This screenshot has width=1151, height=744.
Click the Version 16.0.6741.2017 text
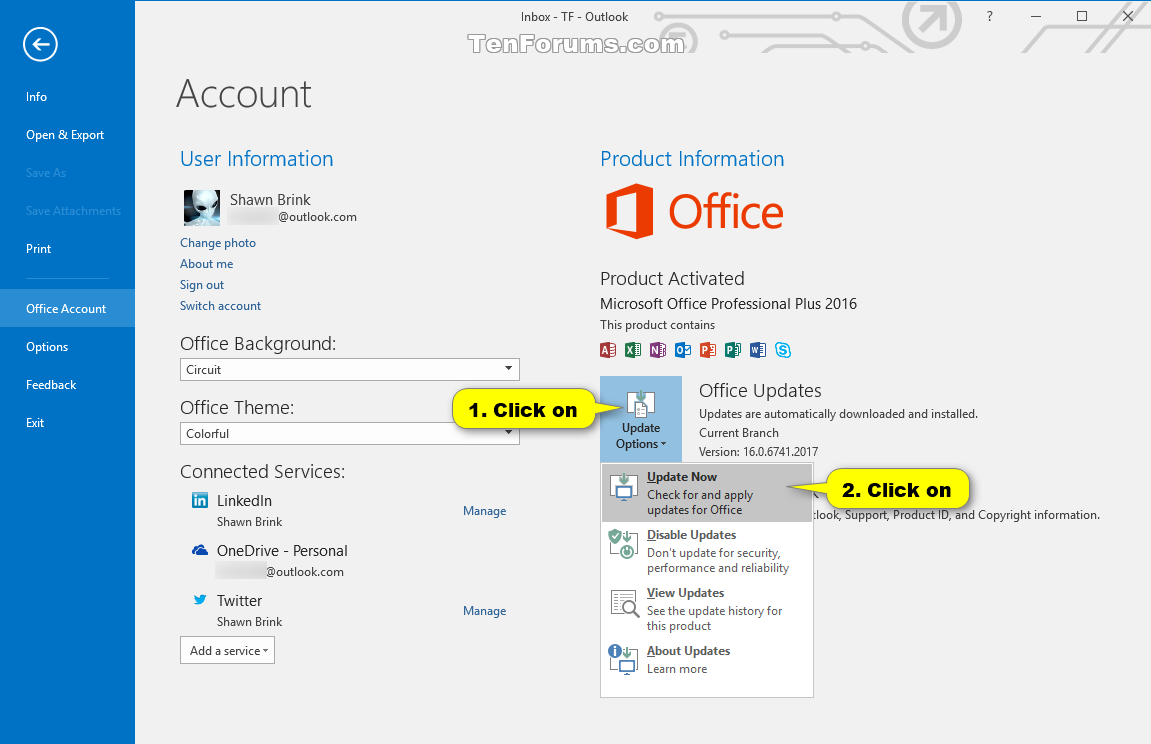pyautogui.click(x=758, y=452)
